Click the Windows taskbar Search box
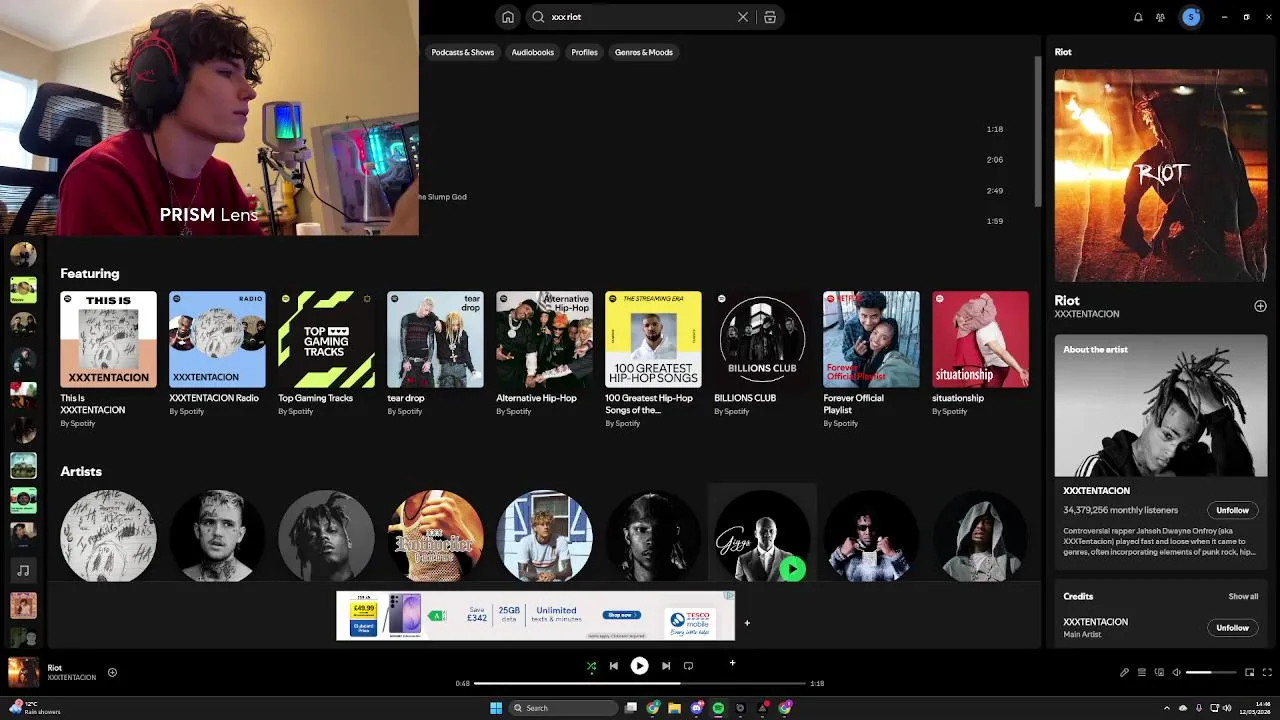The width and height of the screenshot is (1280, 720). (x=563, y=708)
